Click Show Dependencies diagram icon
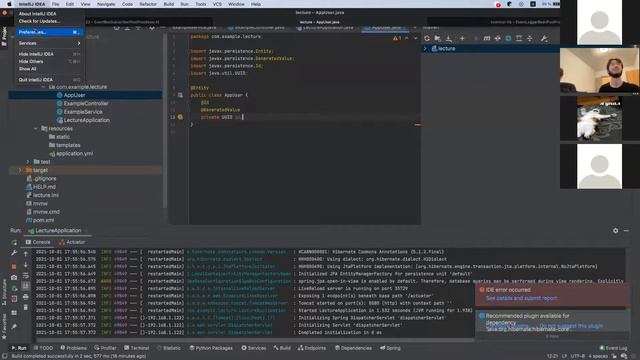 click(519, 38)
